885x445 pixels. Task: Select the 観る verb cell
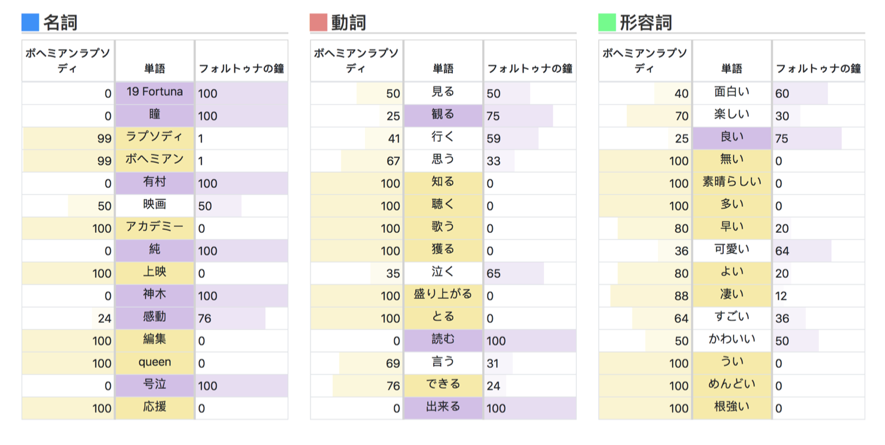click(x=443, y=116)
